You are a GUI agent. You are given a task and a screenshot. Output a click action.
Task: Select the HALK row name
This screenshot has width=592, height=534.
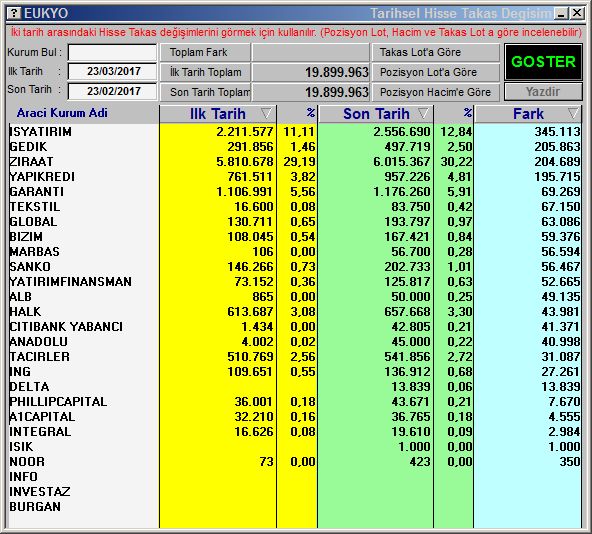point(25,312)
